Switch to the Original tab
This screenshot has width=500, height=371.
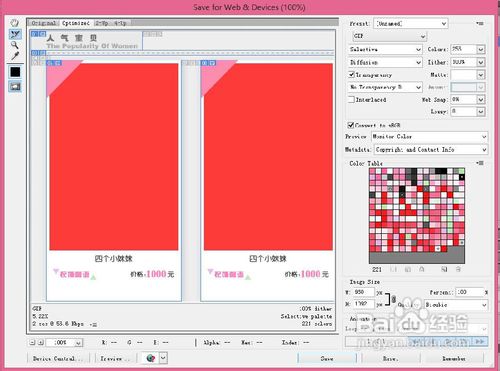click(44, 23)
